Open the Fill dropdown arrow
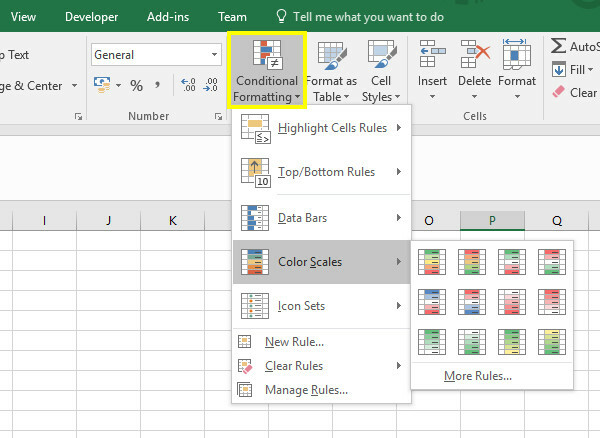Viewport: 600px width, 438px height. 591,70
